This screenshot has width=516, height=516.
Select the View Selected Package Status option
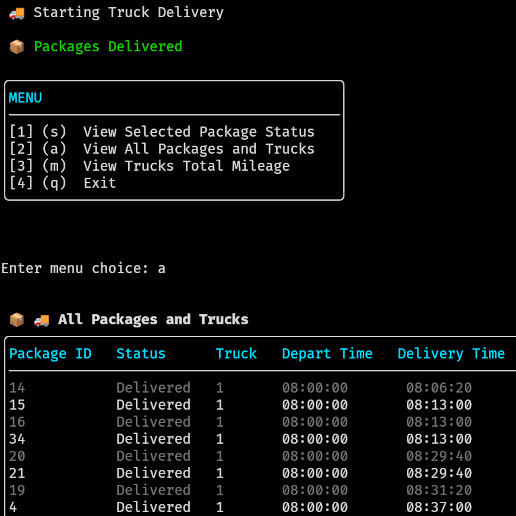click(x=162, y=132)
